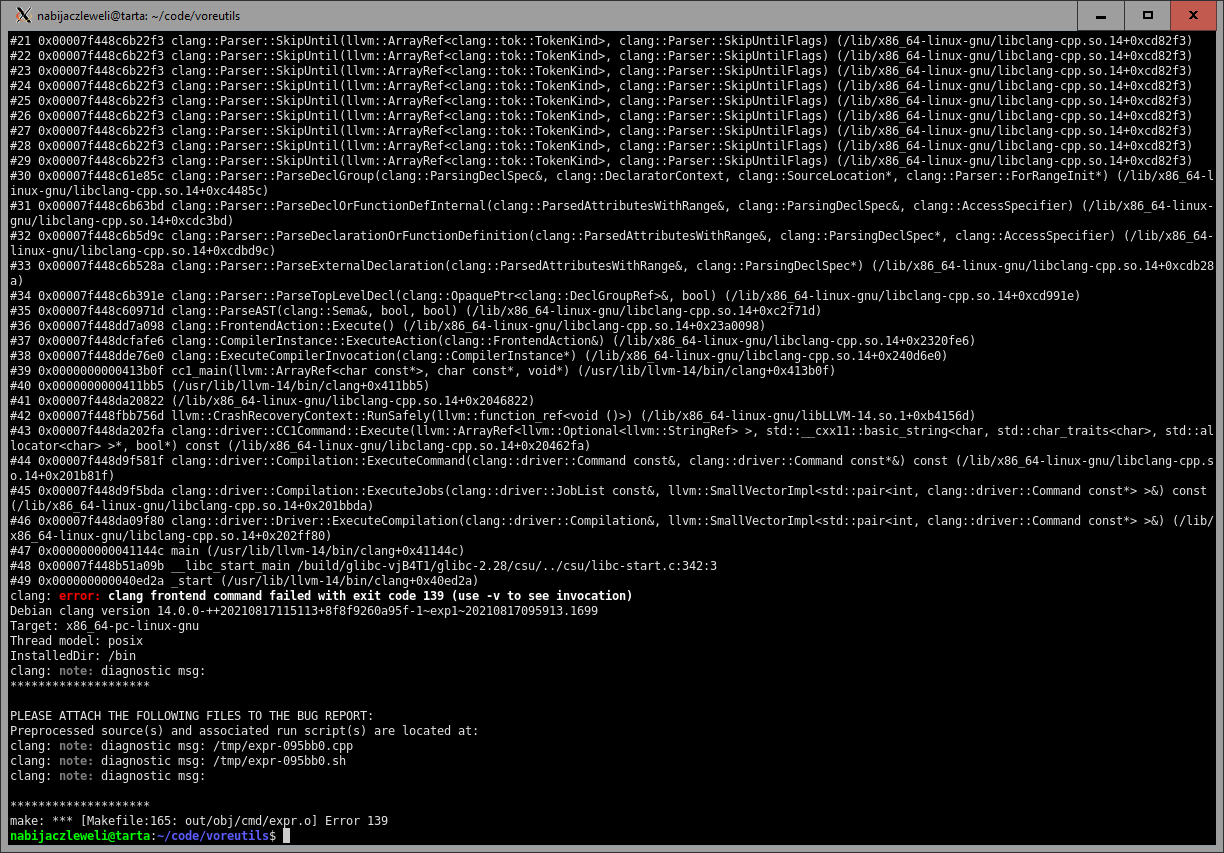
Task: Place cursor at the shell prompt block
Action: pos(287,836)
